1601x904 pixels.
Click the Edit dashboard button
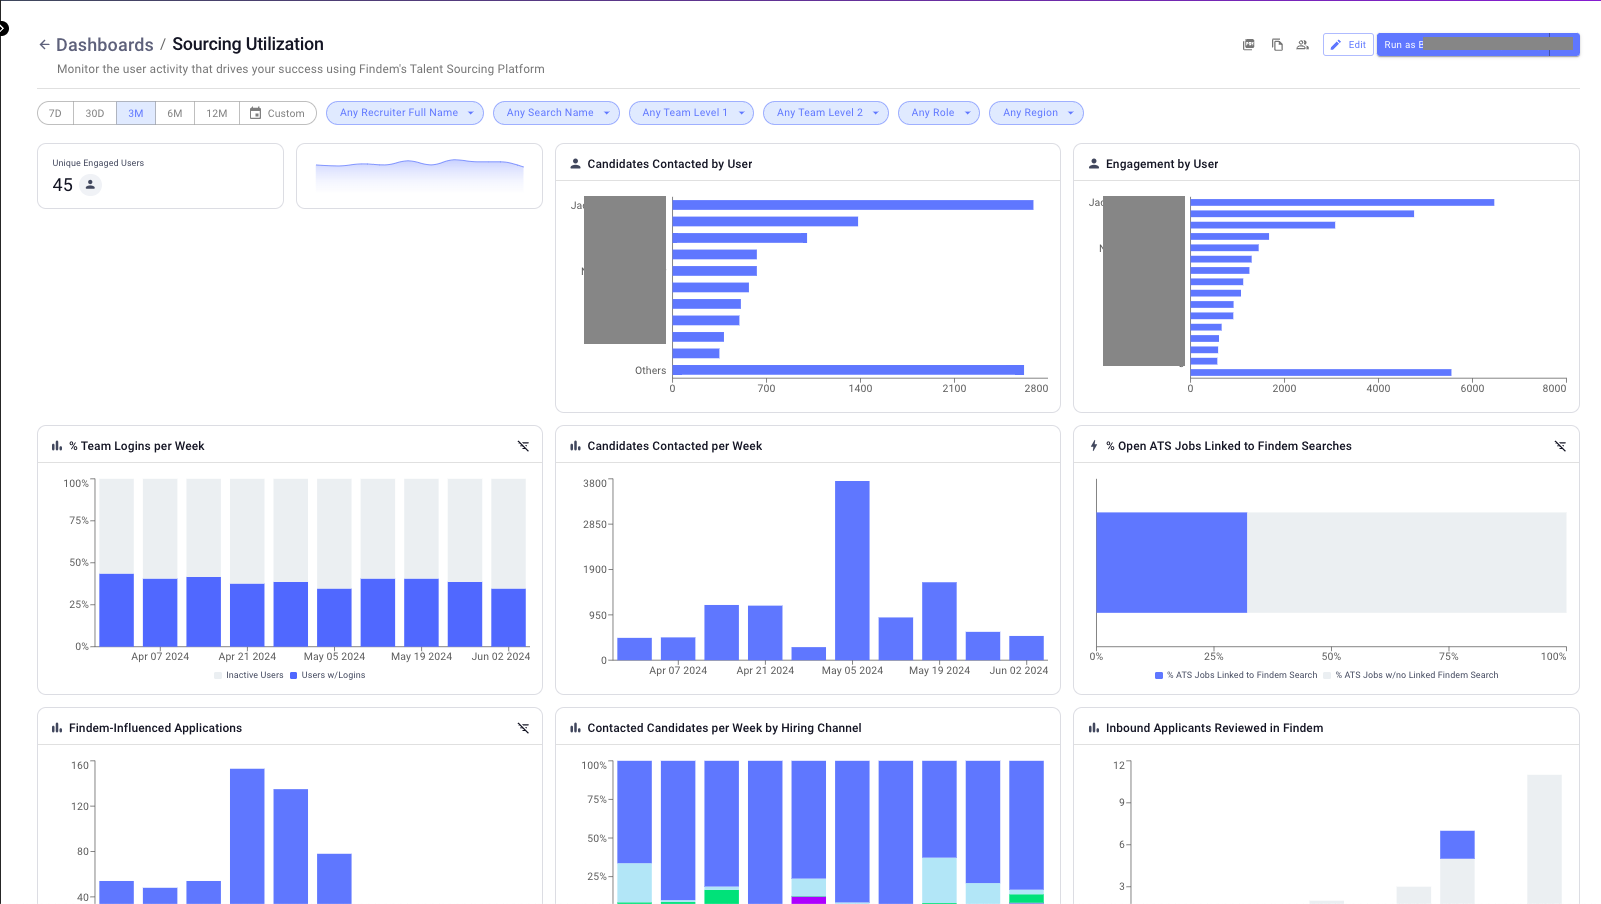[x=1348, y=45]
